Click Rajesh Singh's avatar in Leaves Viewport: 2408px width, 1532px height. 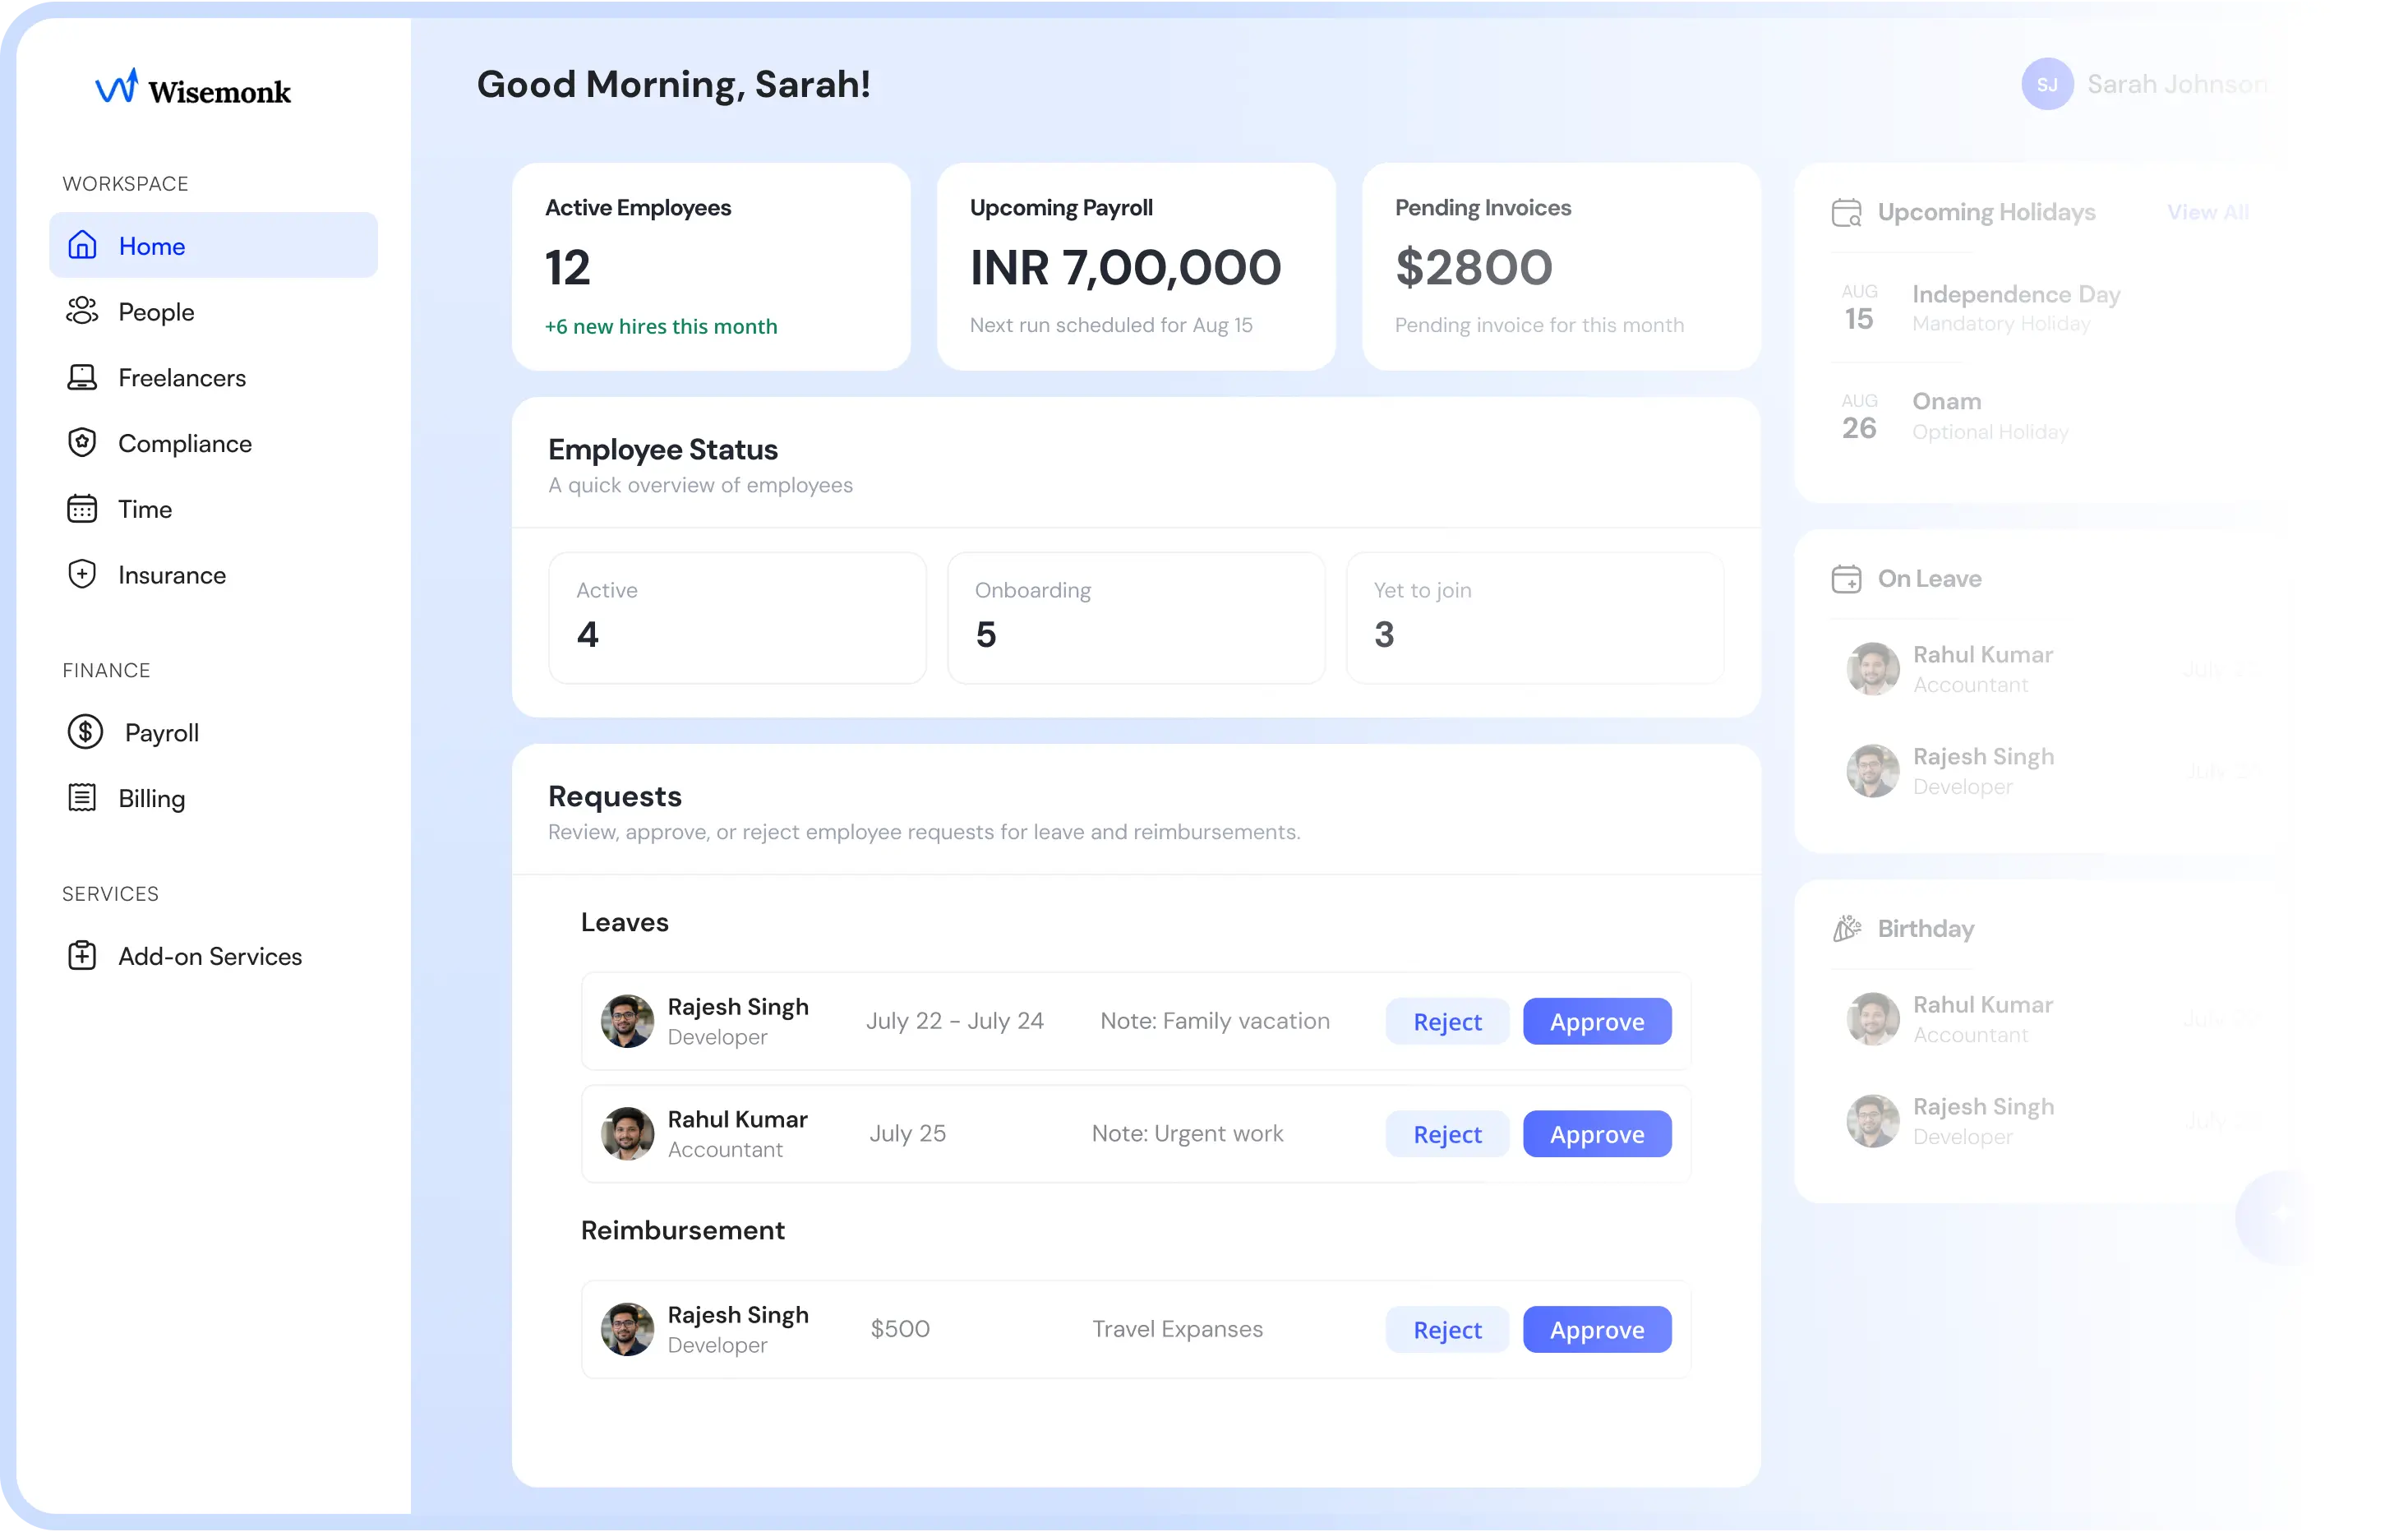[x=627, y=1021]
